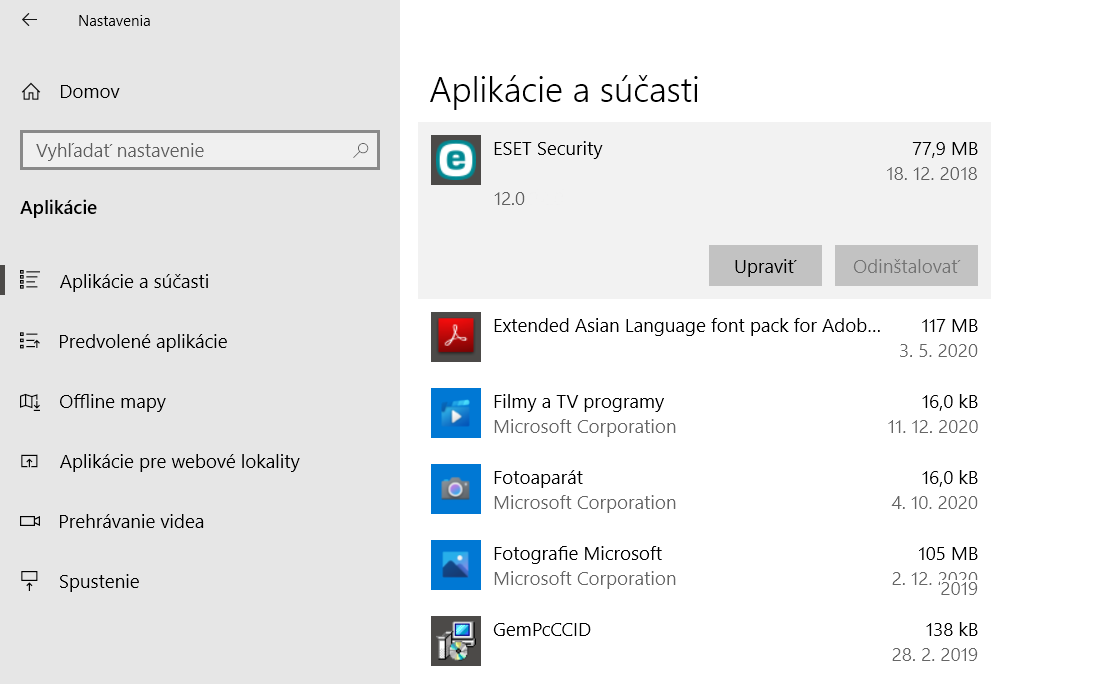
Task: Go to Aplikácie pre webové lokality
Action: (x=179, y=461)
